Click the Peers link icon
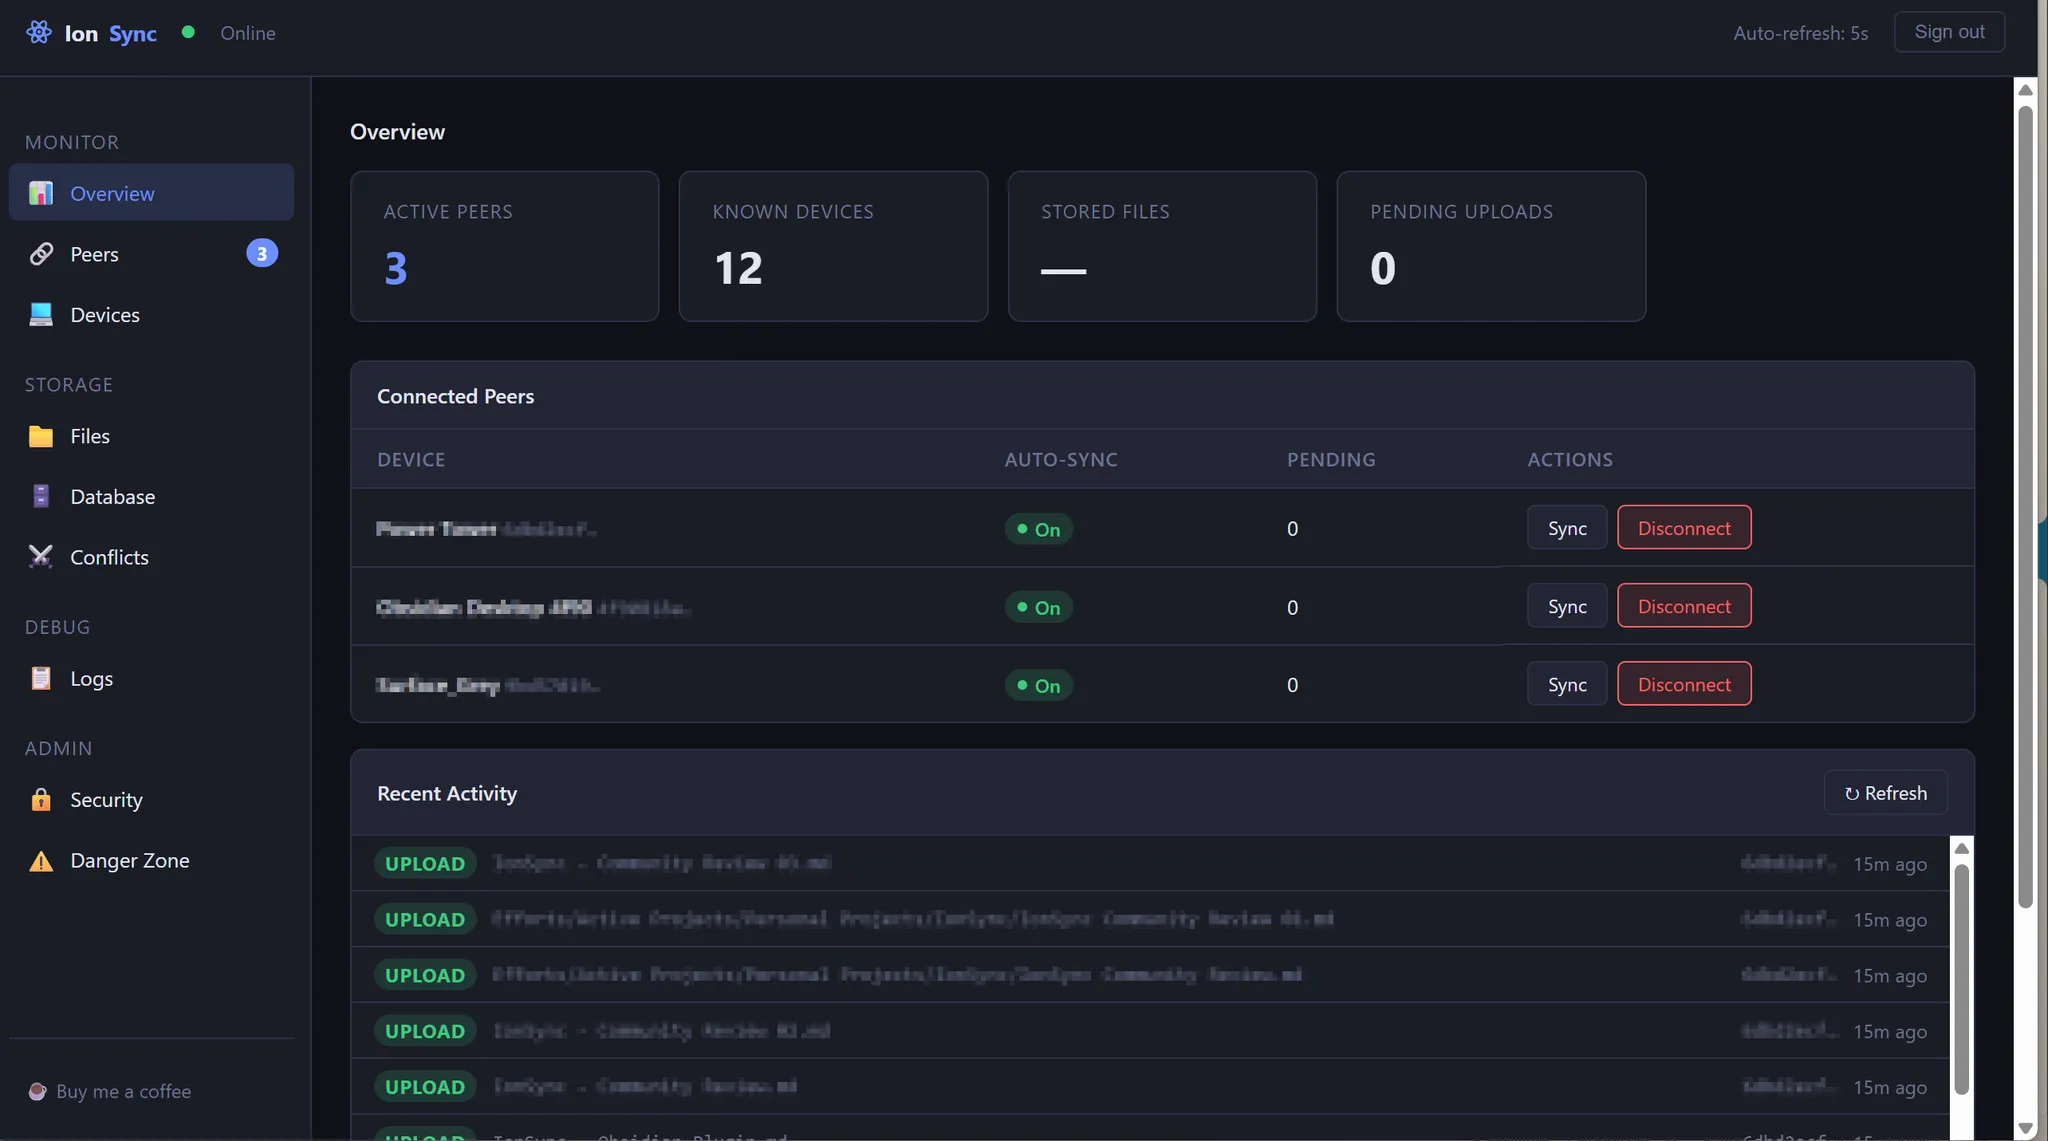 (x=41, y=254)
